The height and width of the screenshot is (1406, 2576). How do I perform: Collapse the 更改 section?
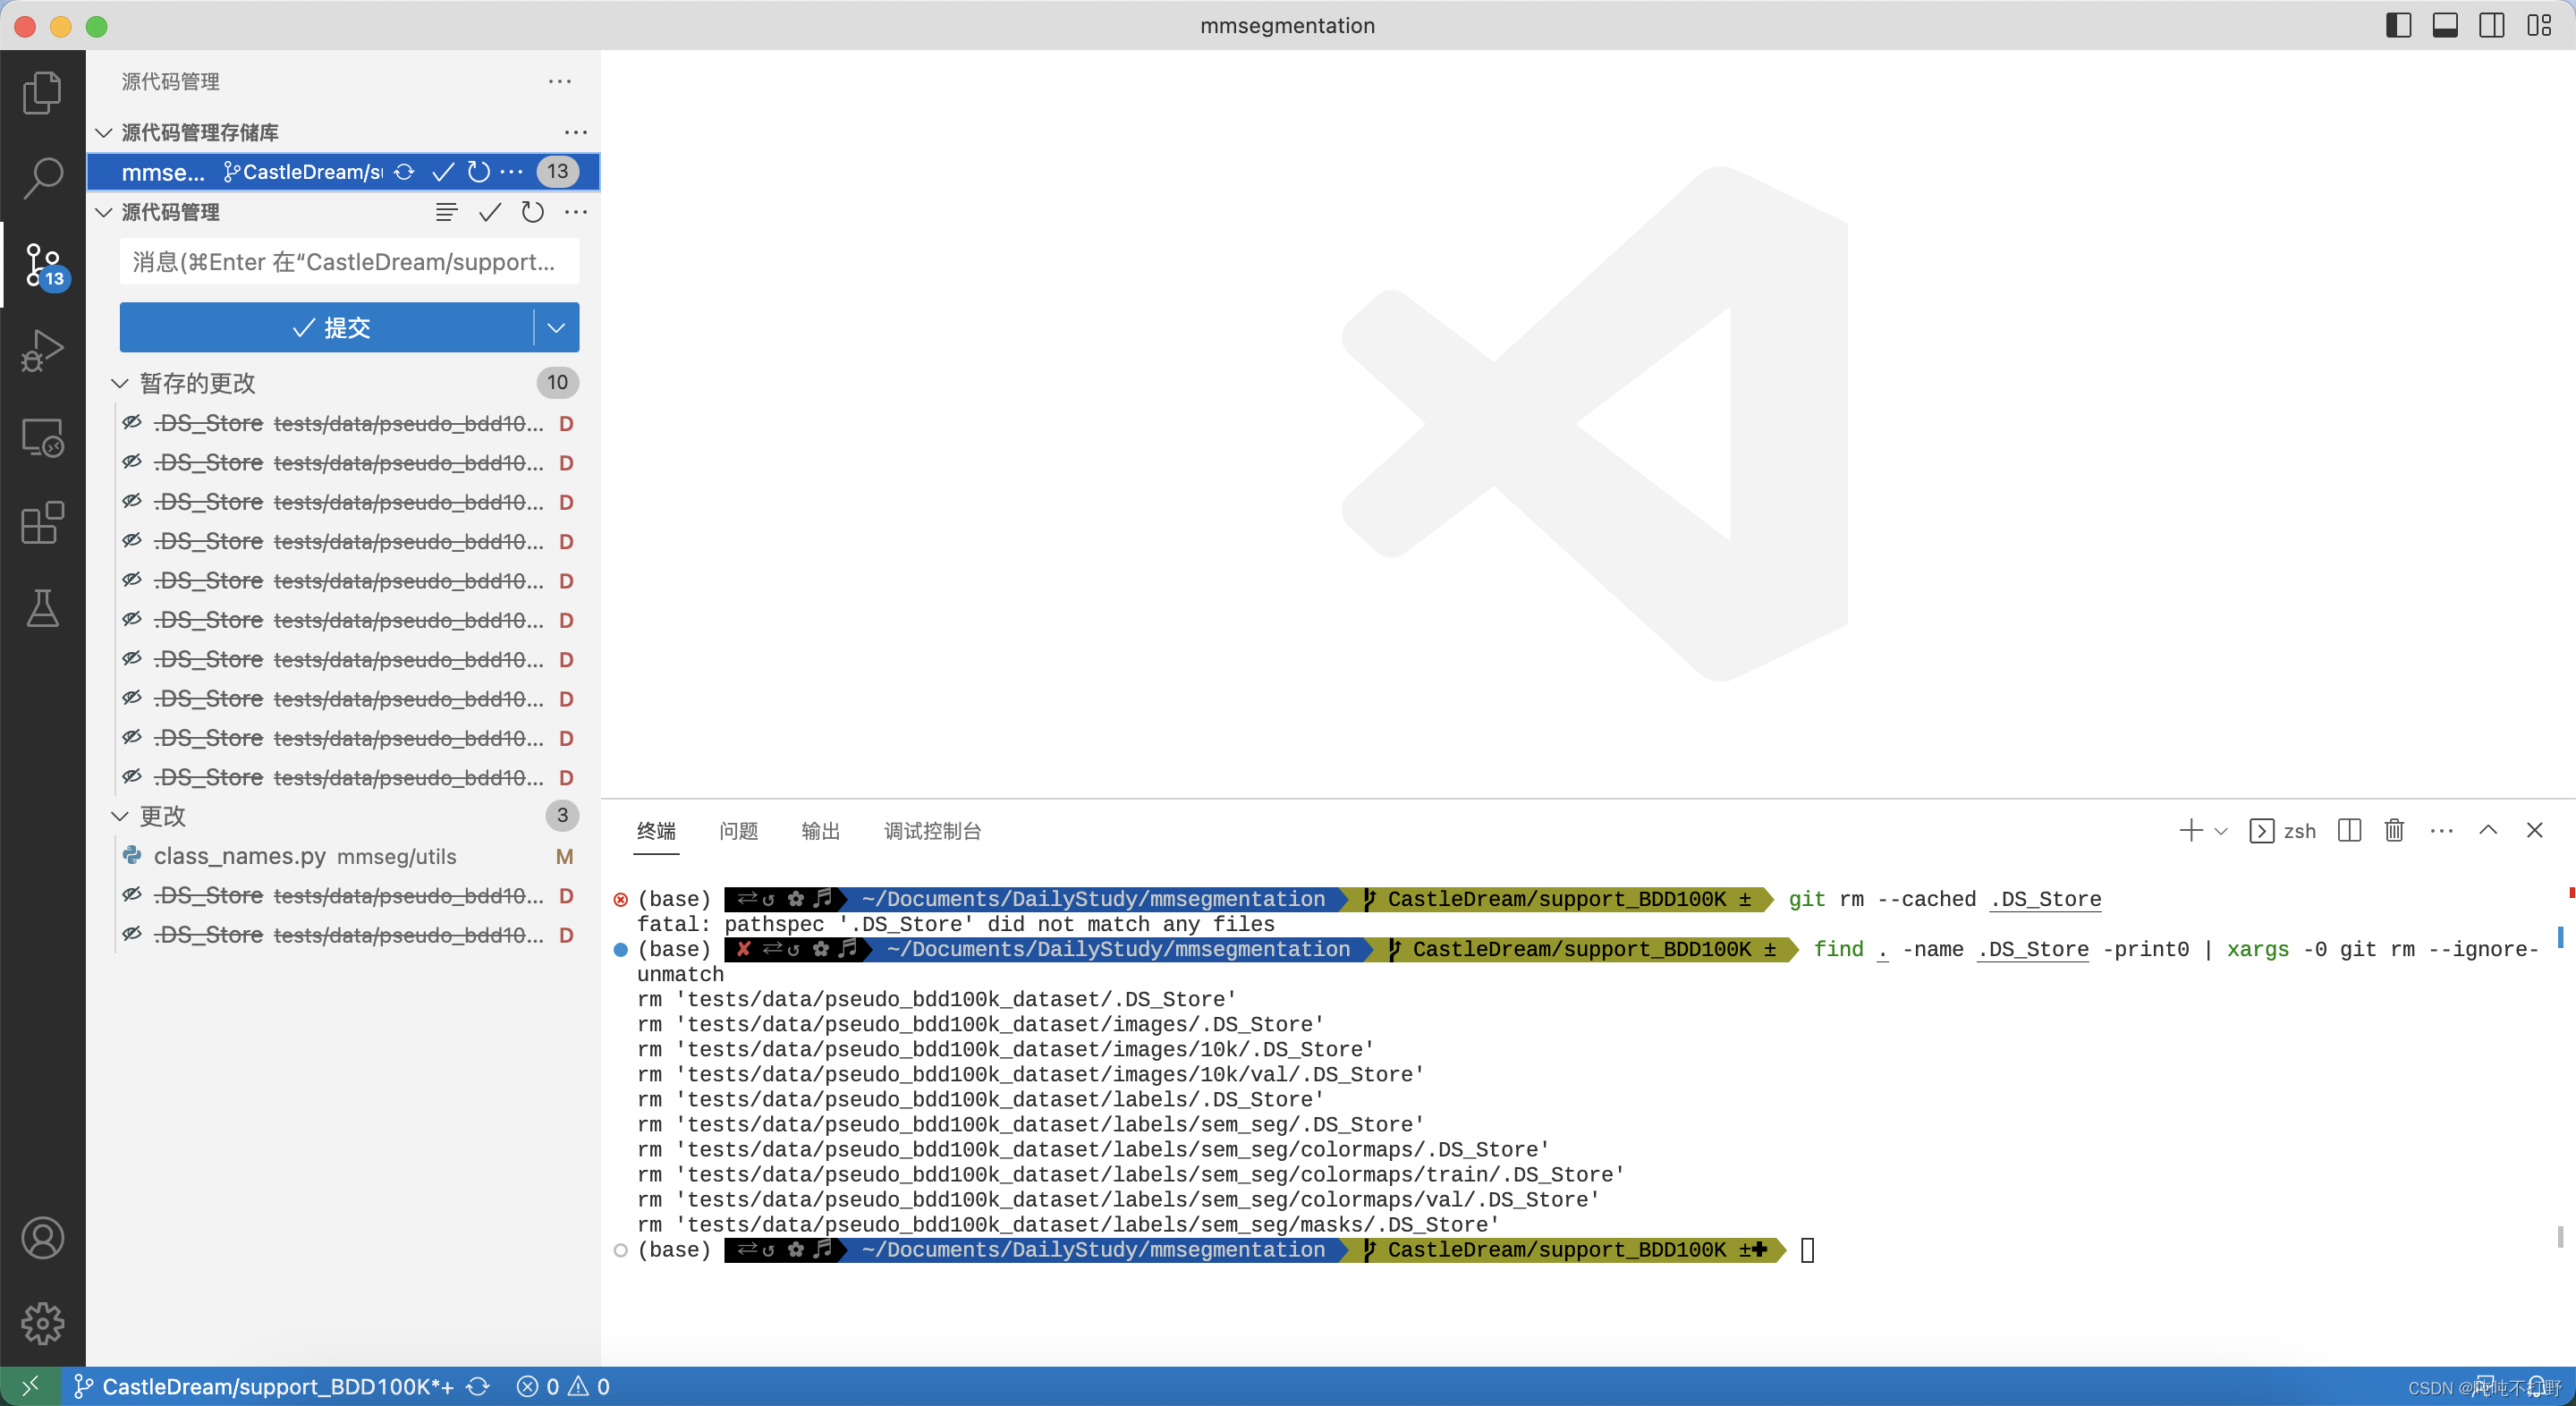[120, 815]
